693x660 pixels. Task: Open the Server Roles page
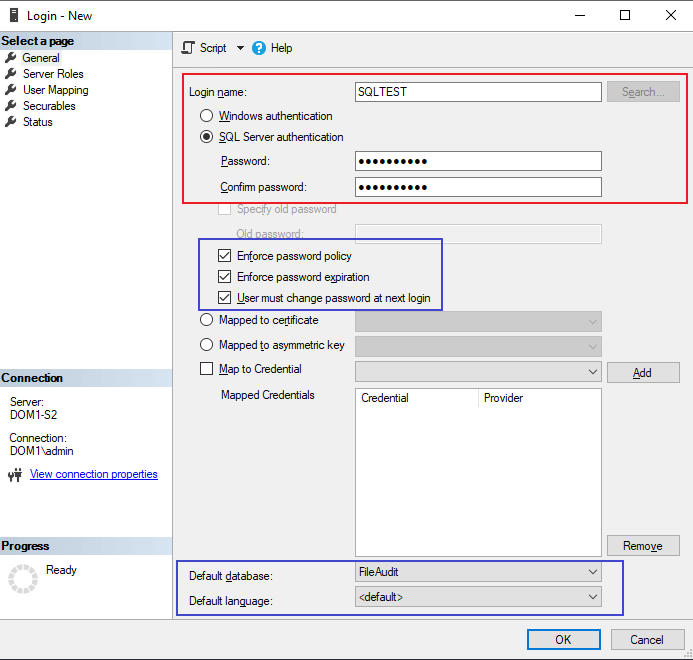click(x=53, y=74)
